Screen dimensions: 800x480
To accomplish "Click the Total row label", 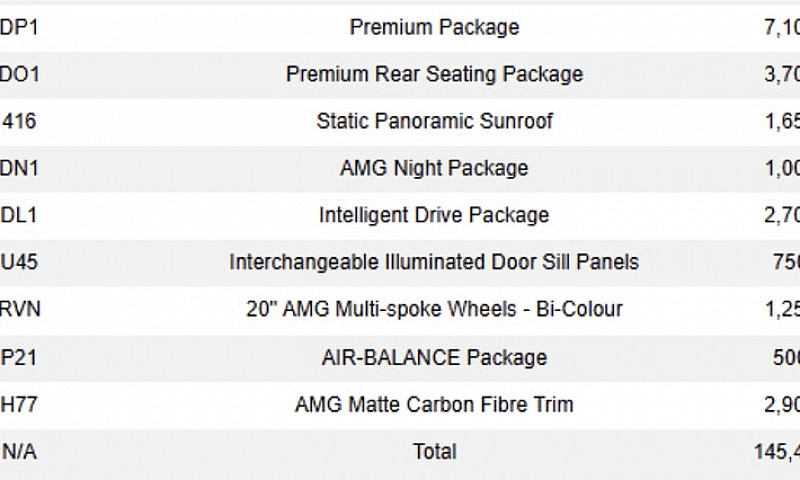I will point(434,451).
